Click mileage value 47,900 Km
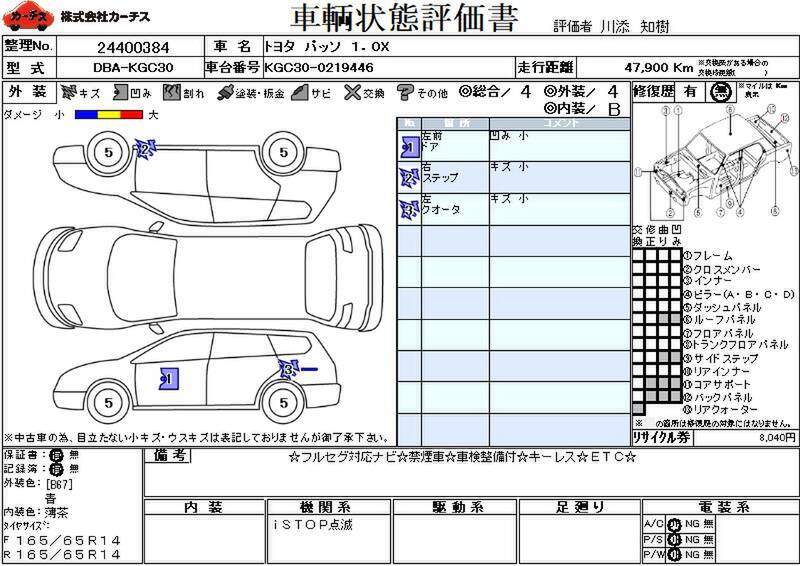800x566 pixels. coord(659,67)
